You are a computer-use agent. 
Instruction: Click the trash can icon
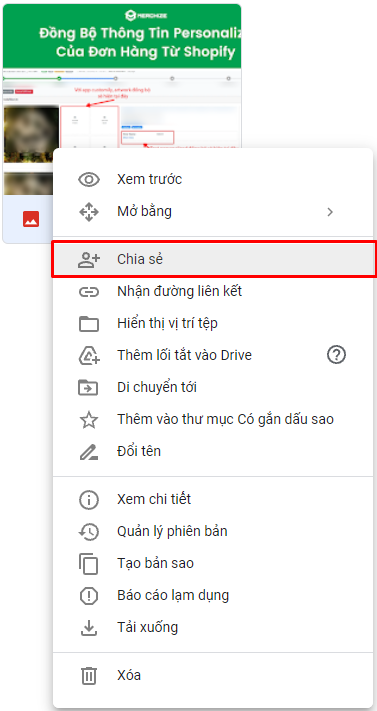(x=89, y=676)
